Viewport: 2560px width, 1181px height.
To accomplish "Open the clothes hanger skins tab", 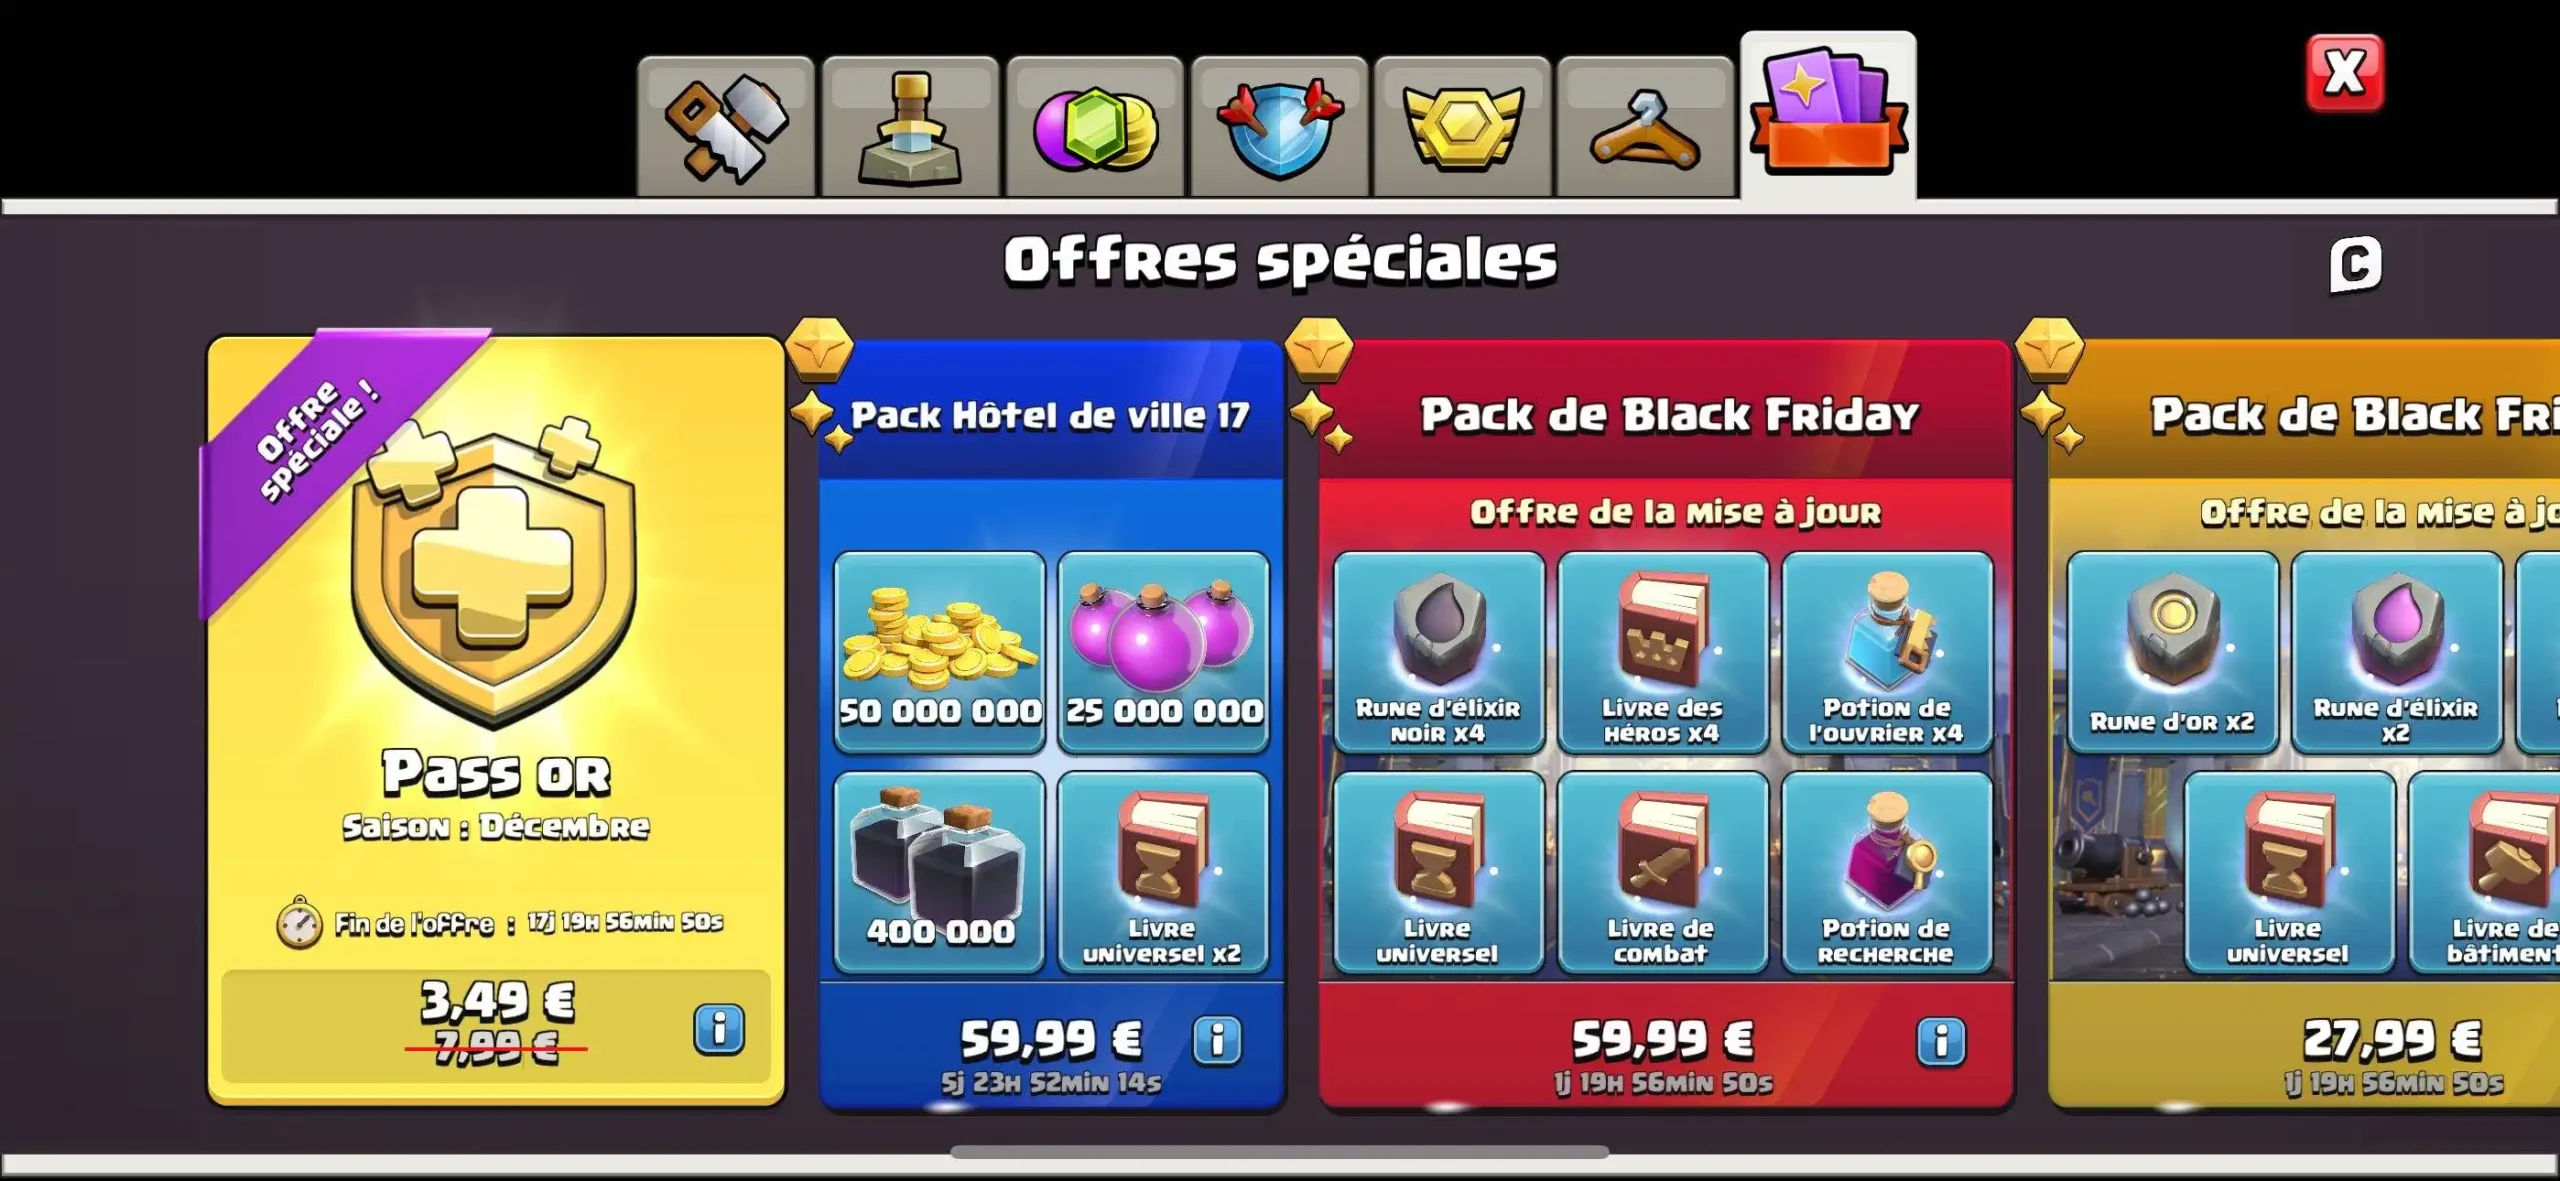I will [1646, 127].
